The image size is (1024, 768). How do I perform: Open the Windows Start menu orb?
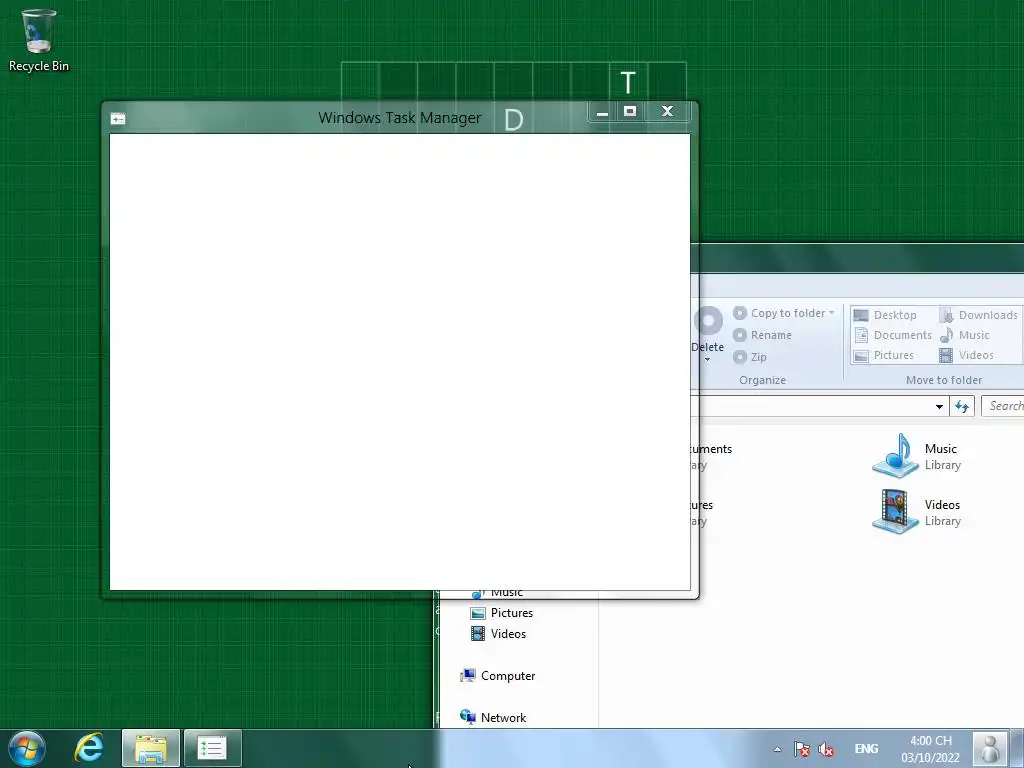27,748
